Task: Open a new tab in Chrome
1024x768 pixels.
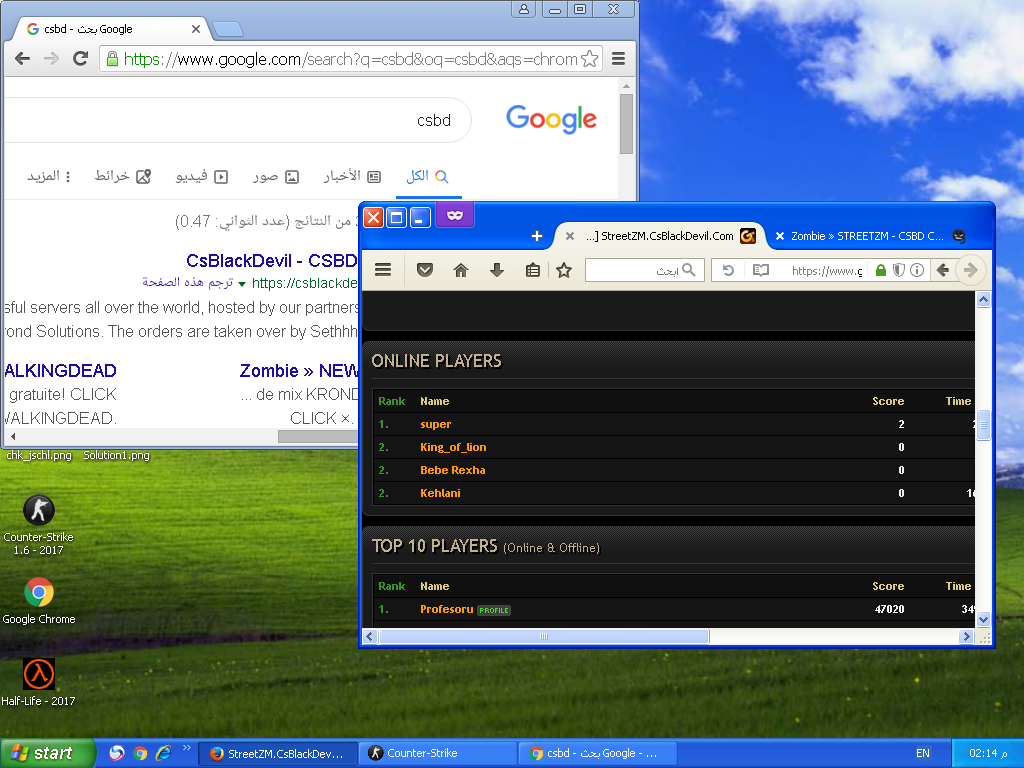Action: coord(228,29)
